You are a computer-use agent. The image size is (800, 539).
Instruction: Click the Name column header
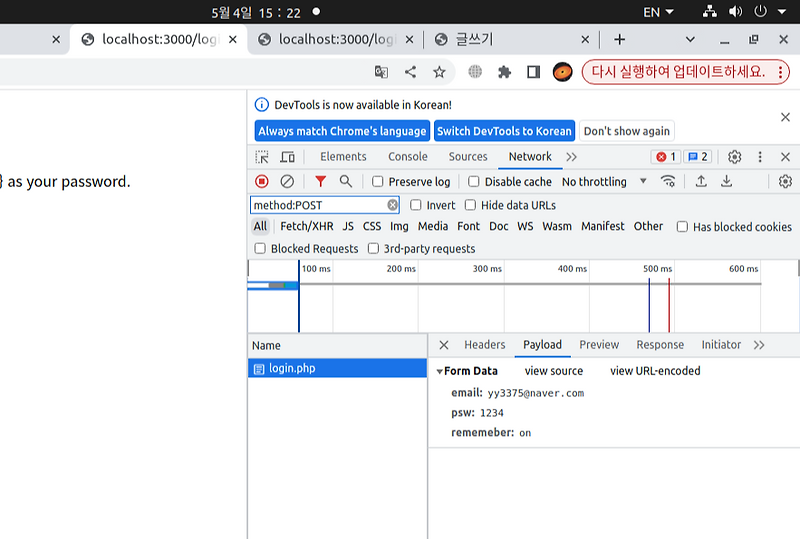point(337,346)
